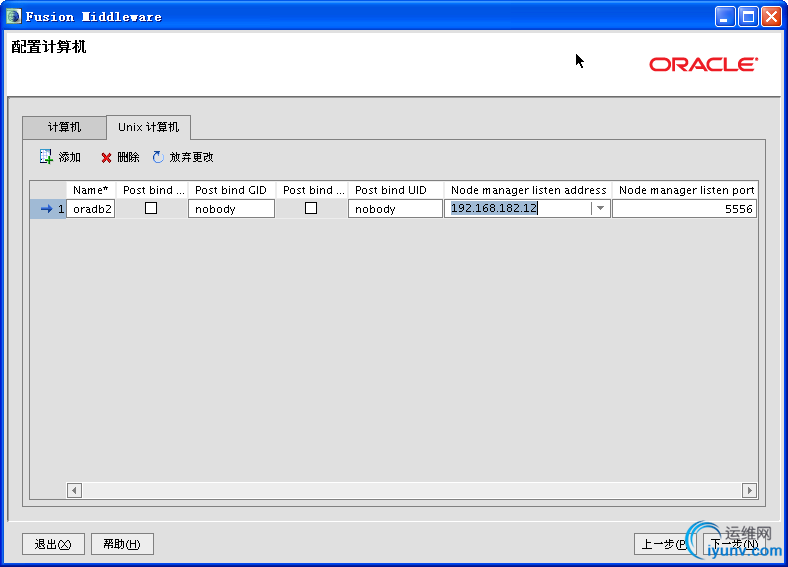Click the Post bind UID field with nobody
Viewport: 788px width, 567px height.
[x=395, y=209]
